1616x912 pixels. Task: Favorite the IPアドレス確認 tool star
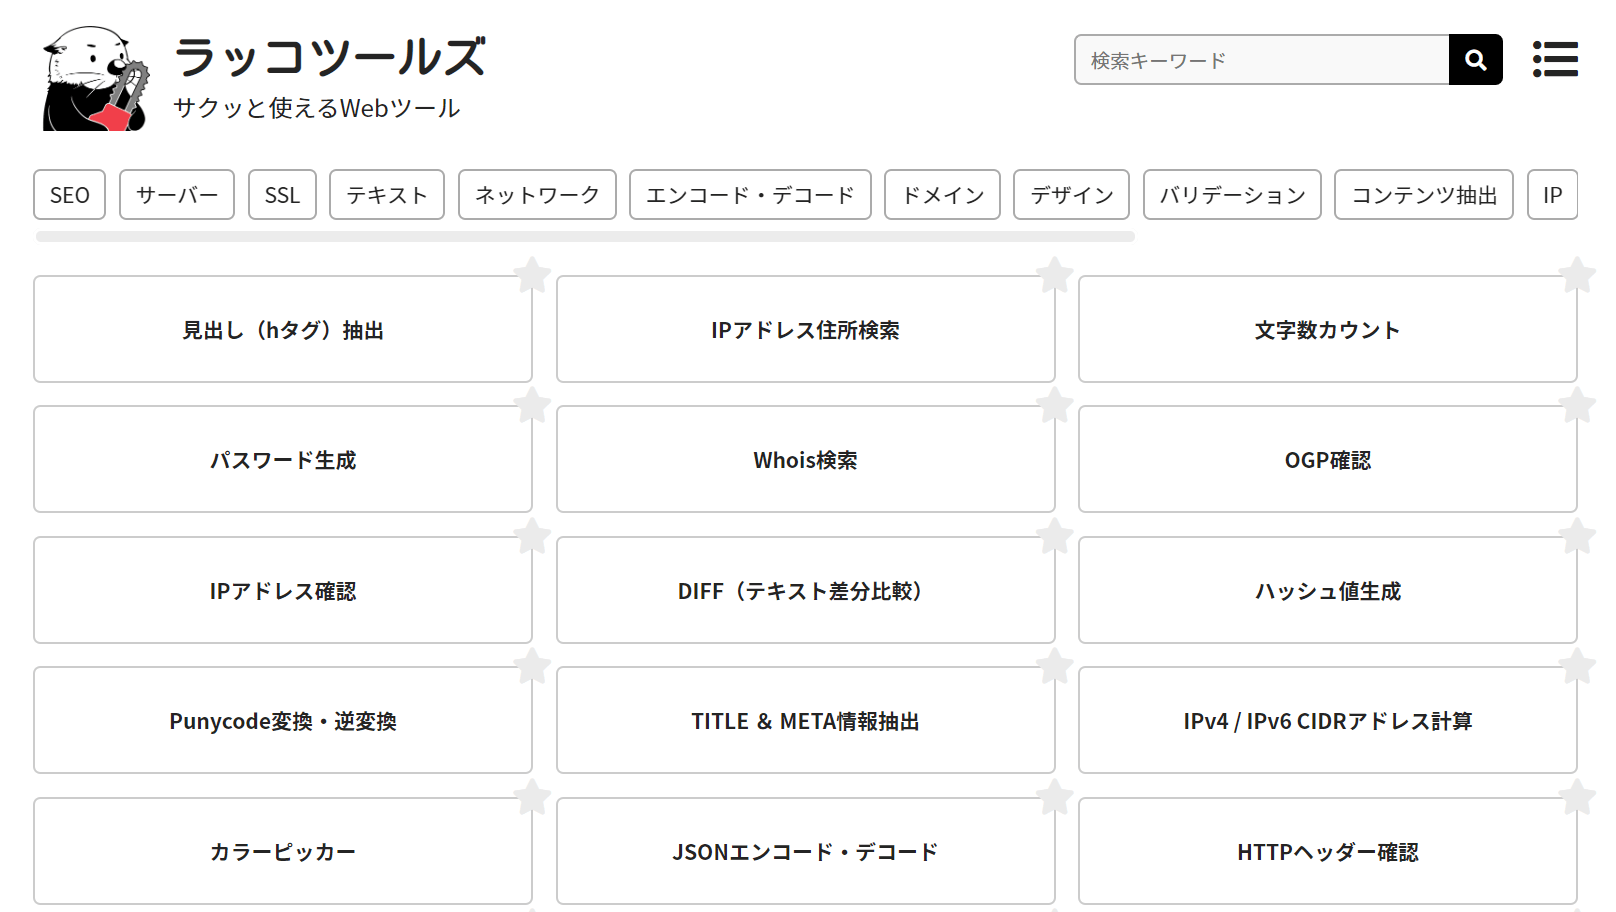pyautogui.click(x=532, y=536)
